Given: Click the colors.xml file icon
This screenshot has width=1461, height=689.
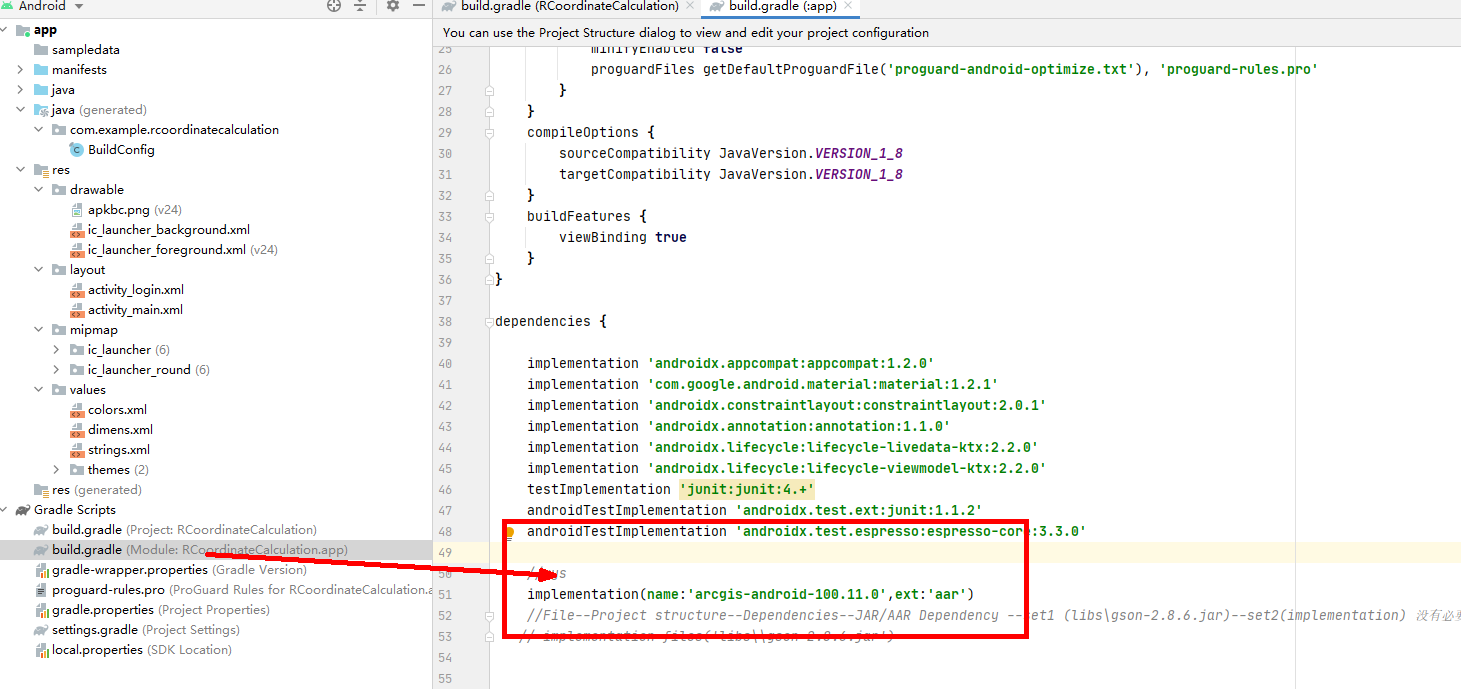Looking at the screenshot, I should tap(77, 410).
